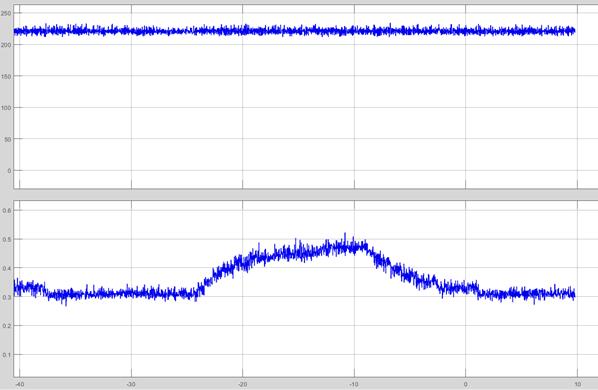The width and height of the screenshot is (598, 390).
Task: Click the right end of upper flat signal
Action: point(574,31)
